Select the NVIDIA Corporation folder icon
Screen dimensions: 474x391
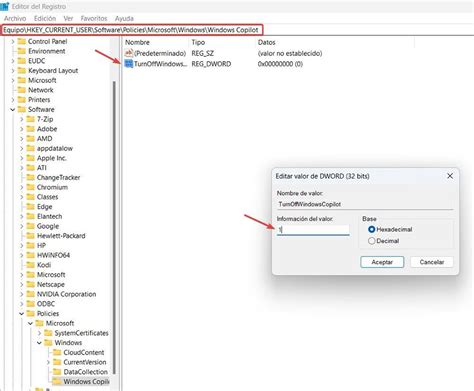[31, 294]
